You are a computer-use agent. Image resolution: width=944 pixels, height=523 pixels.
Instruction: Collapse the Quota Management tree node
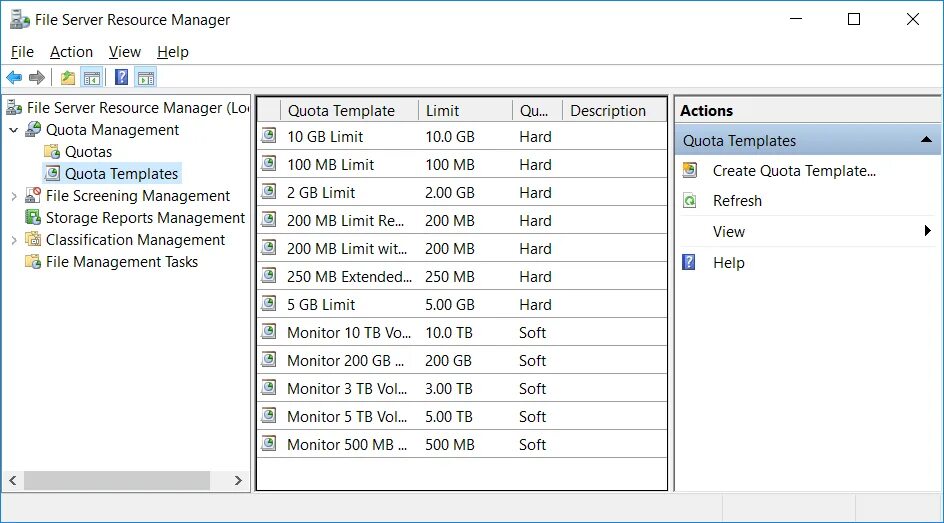click(x=14, y=130)
